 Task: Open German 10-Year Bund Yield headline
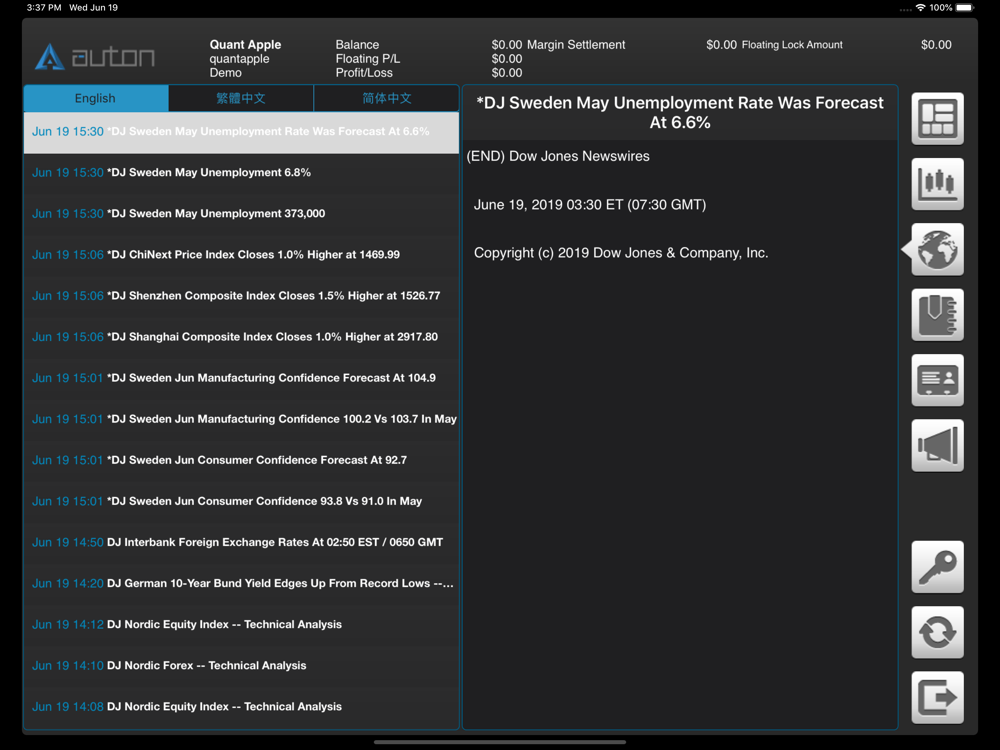[241, 584]
